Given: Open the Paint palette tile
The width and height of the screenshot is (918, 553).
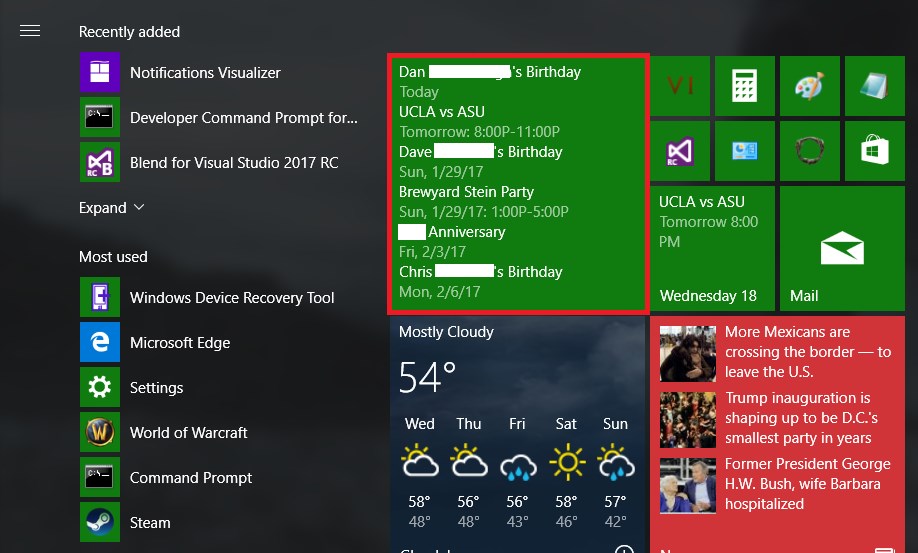Looking at the screenshot, I should [810, 86].
